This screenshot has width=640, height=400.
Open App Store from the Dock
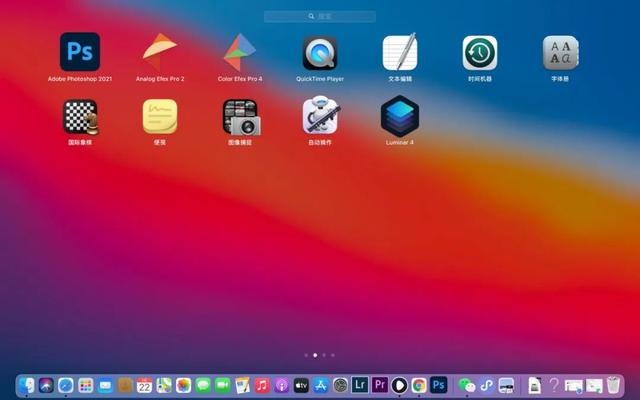320,385
